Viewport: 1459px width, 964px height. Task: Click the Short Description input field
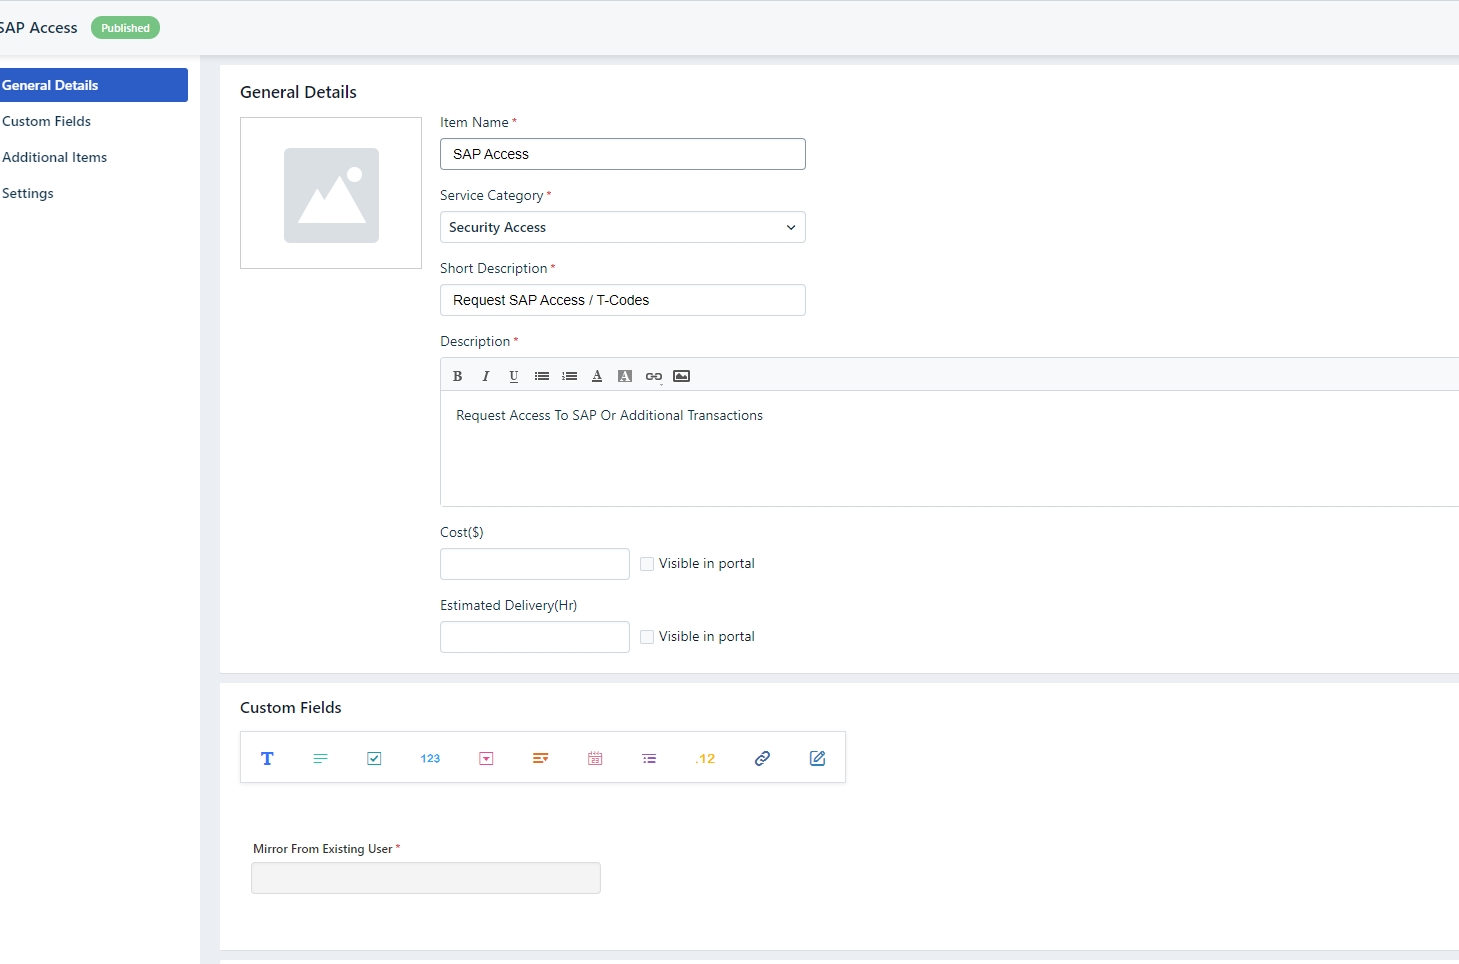(623, 300)
